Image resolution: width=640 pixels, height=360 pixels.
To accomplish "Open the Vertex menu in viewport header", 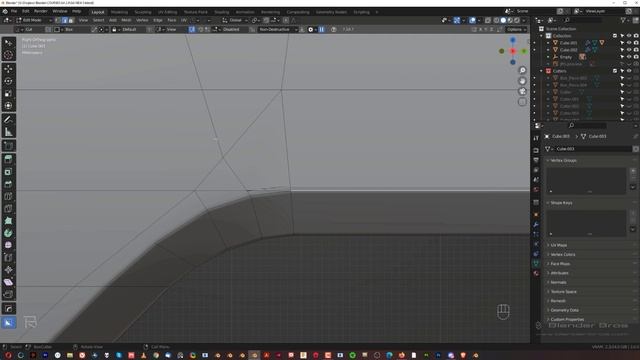I will tap(142, 20).
